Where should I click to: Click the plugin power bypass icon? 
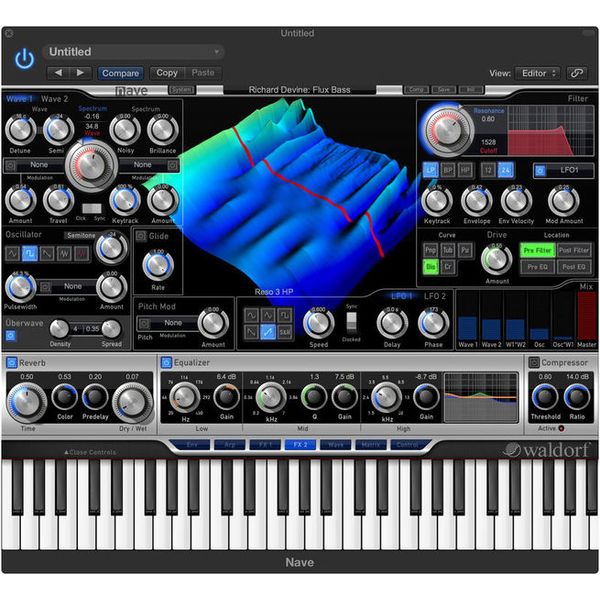[24, 58]
